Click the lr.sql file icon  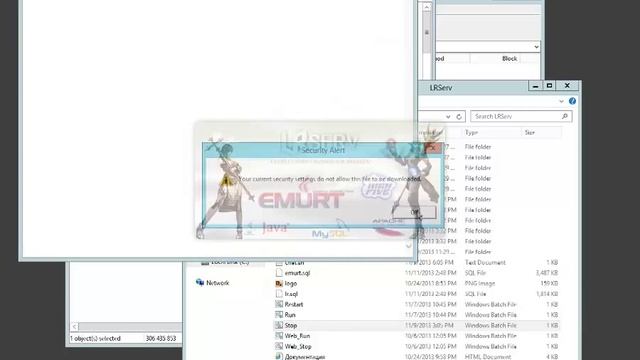point(279,294)
